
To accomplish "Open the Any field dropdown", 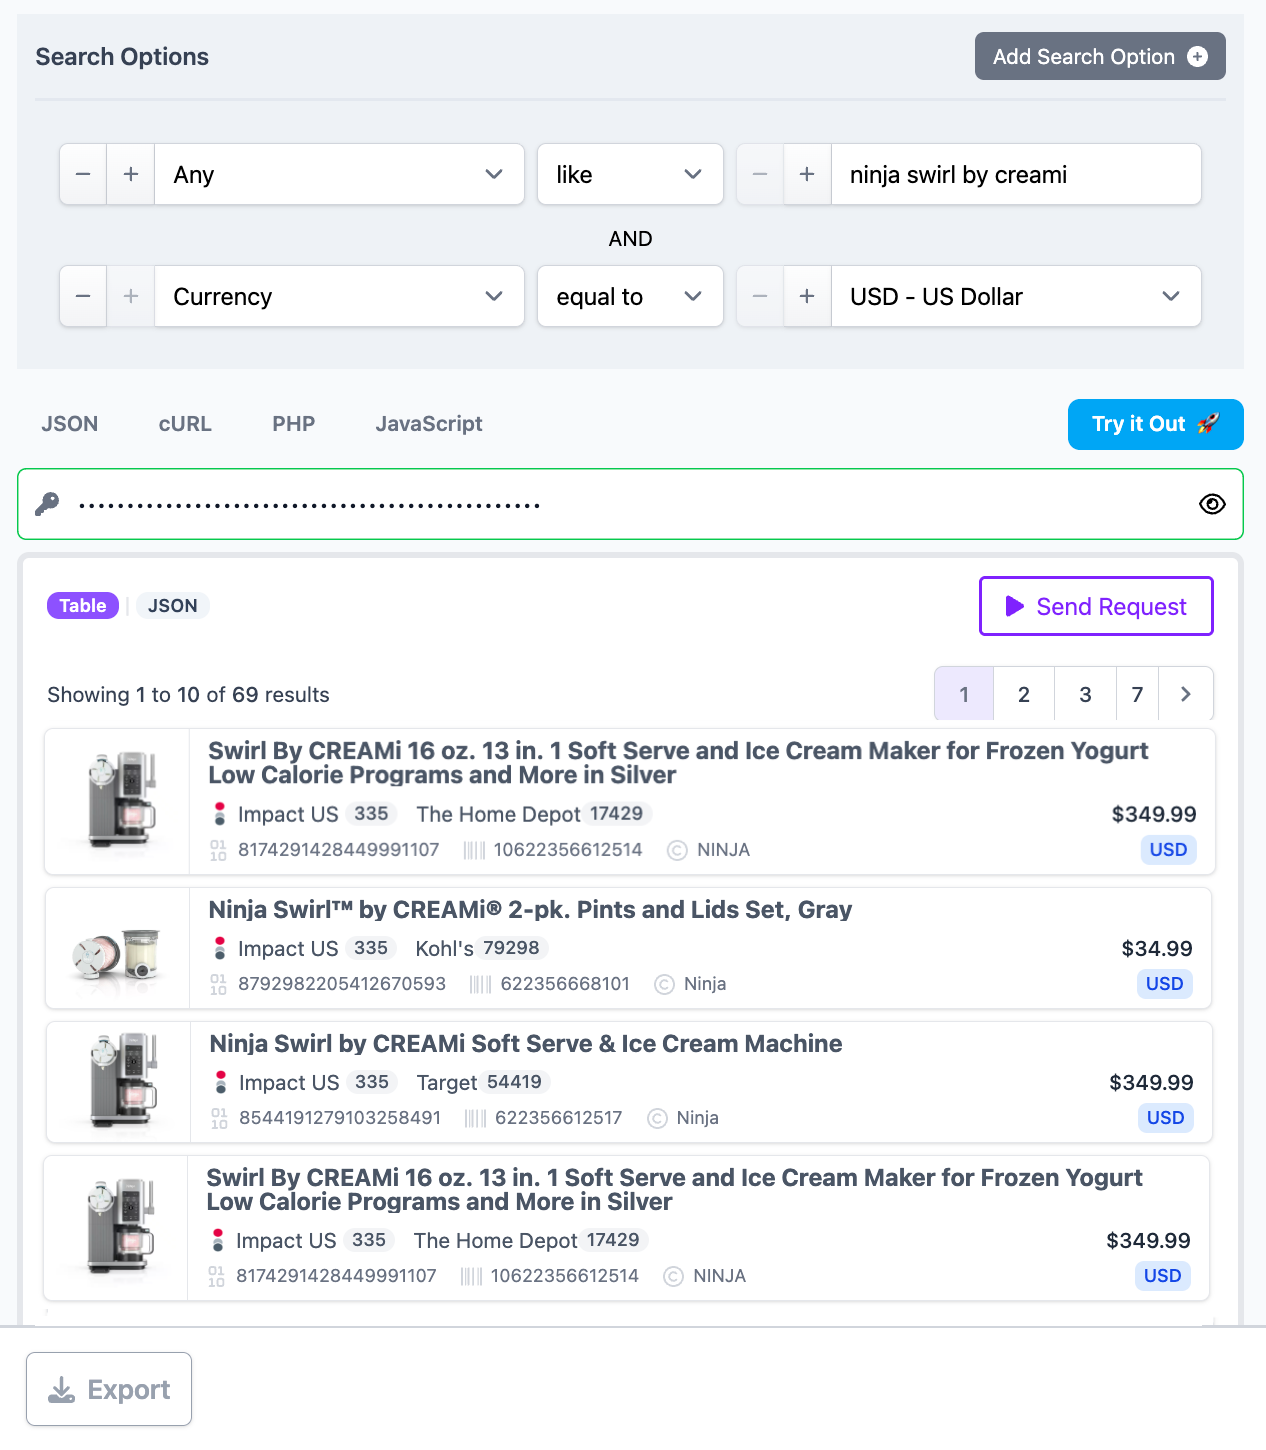I will click(x=339, y=174).
